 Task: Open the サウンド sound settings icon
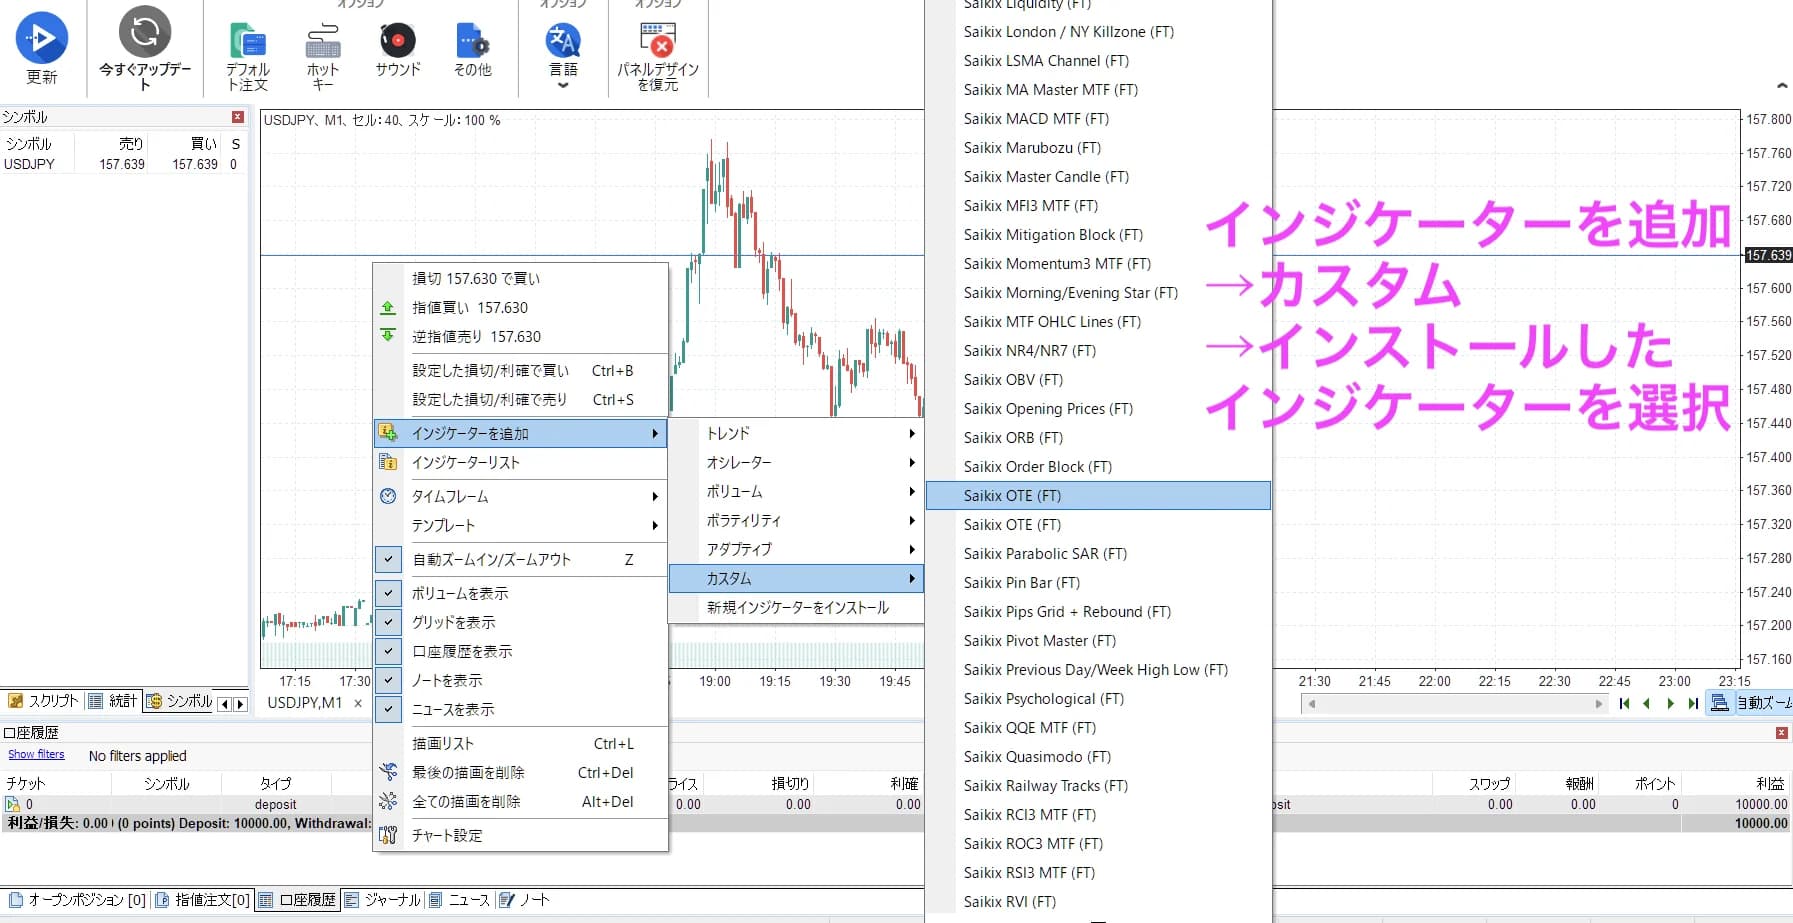[x=398, y=41]
